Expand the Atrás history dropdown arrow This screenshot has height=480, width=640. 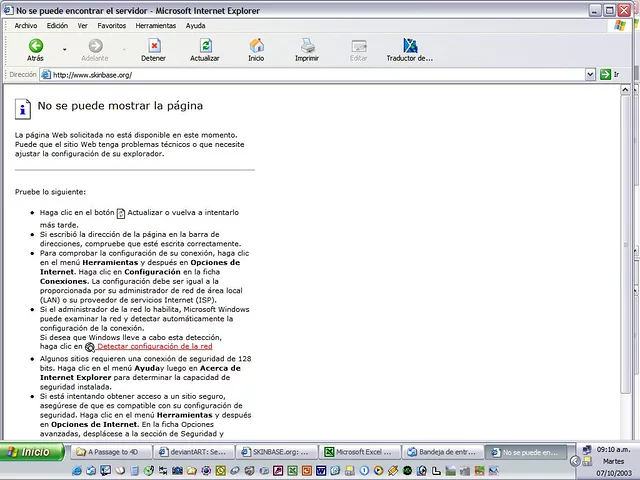(65, 49)
